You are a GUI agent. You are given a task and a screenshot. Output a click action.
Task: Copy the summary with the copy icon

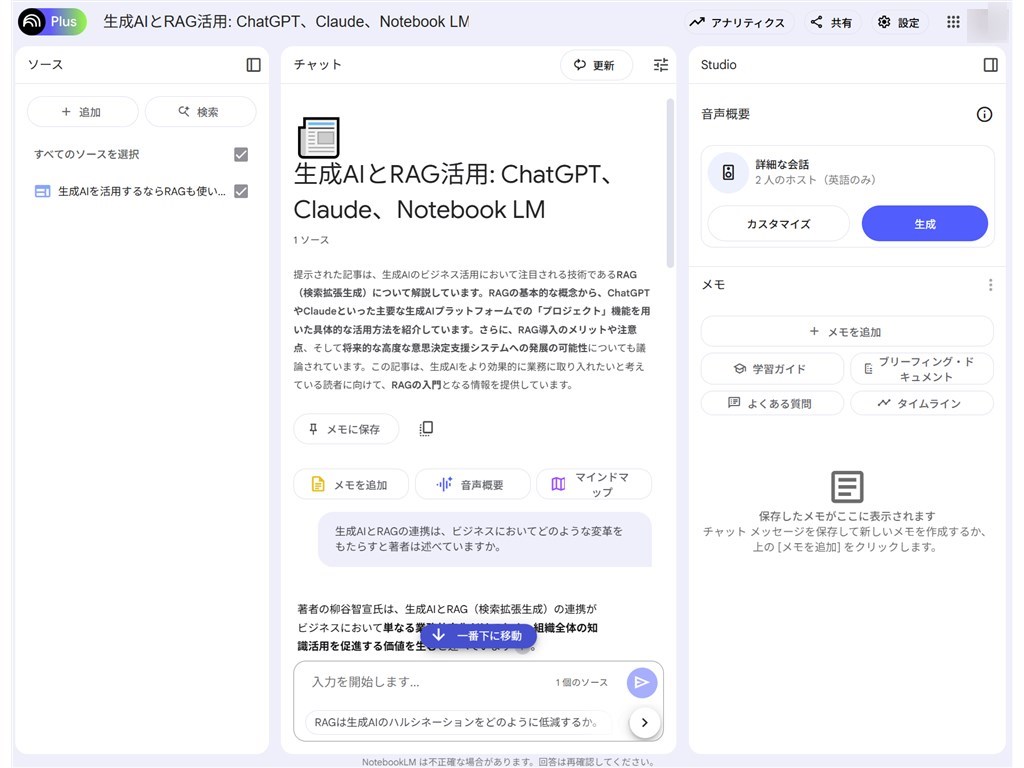(x=426, y=428)
